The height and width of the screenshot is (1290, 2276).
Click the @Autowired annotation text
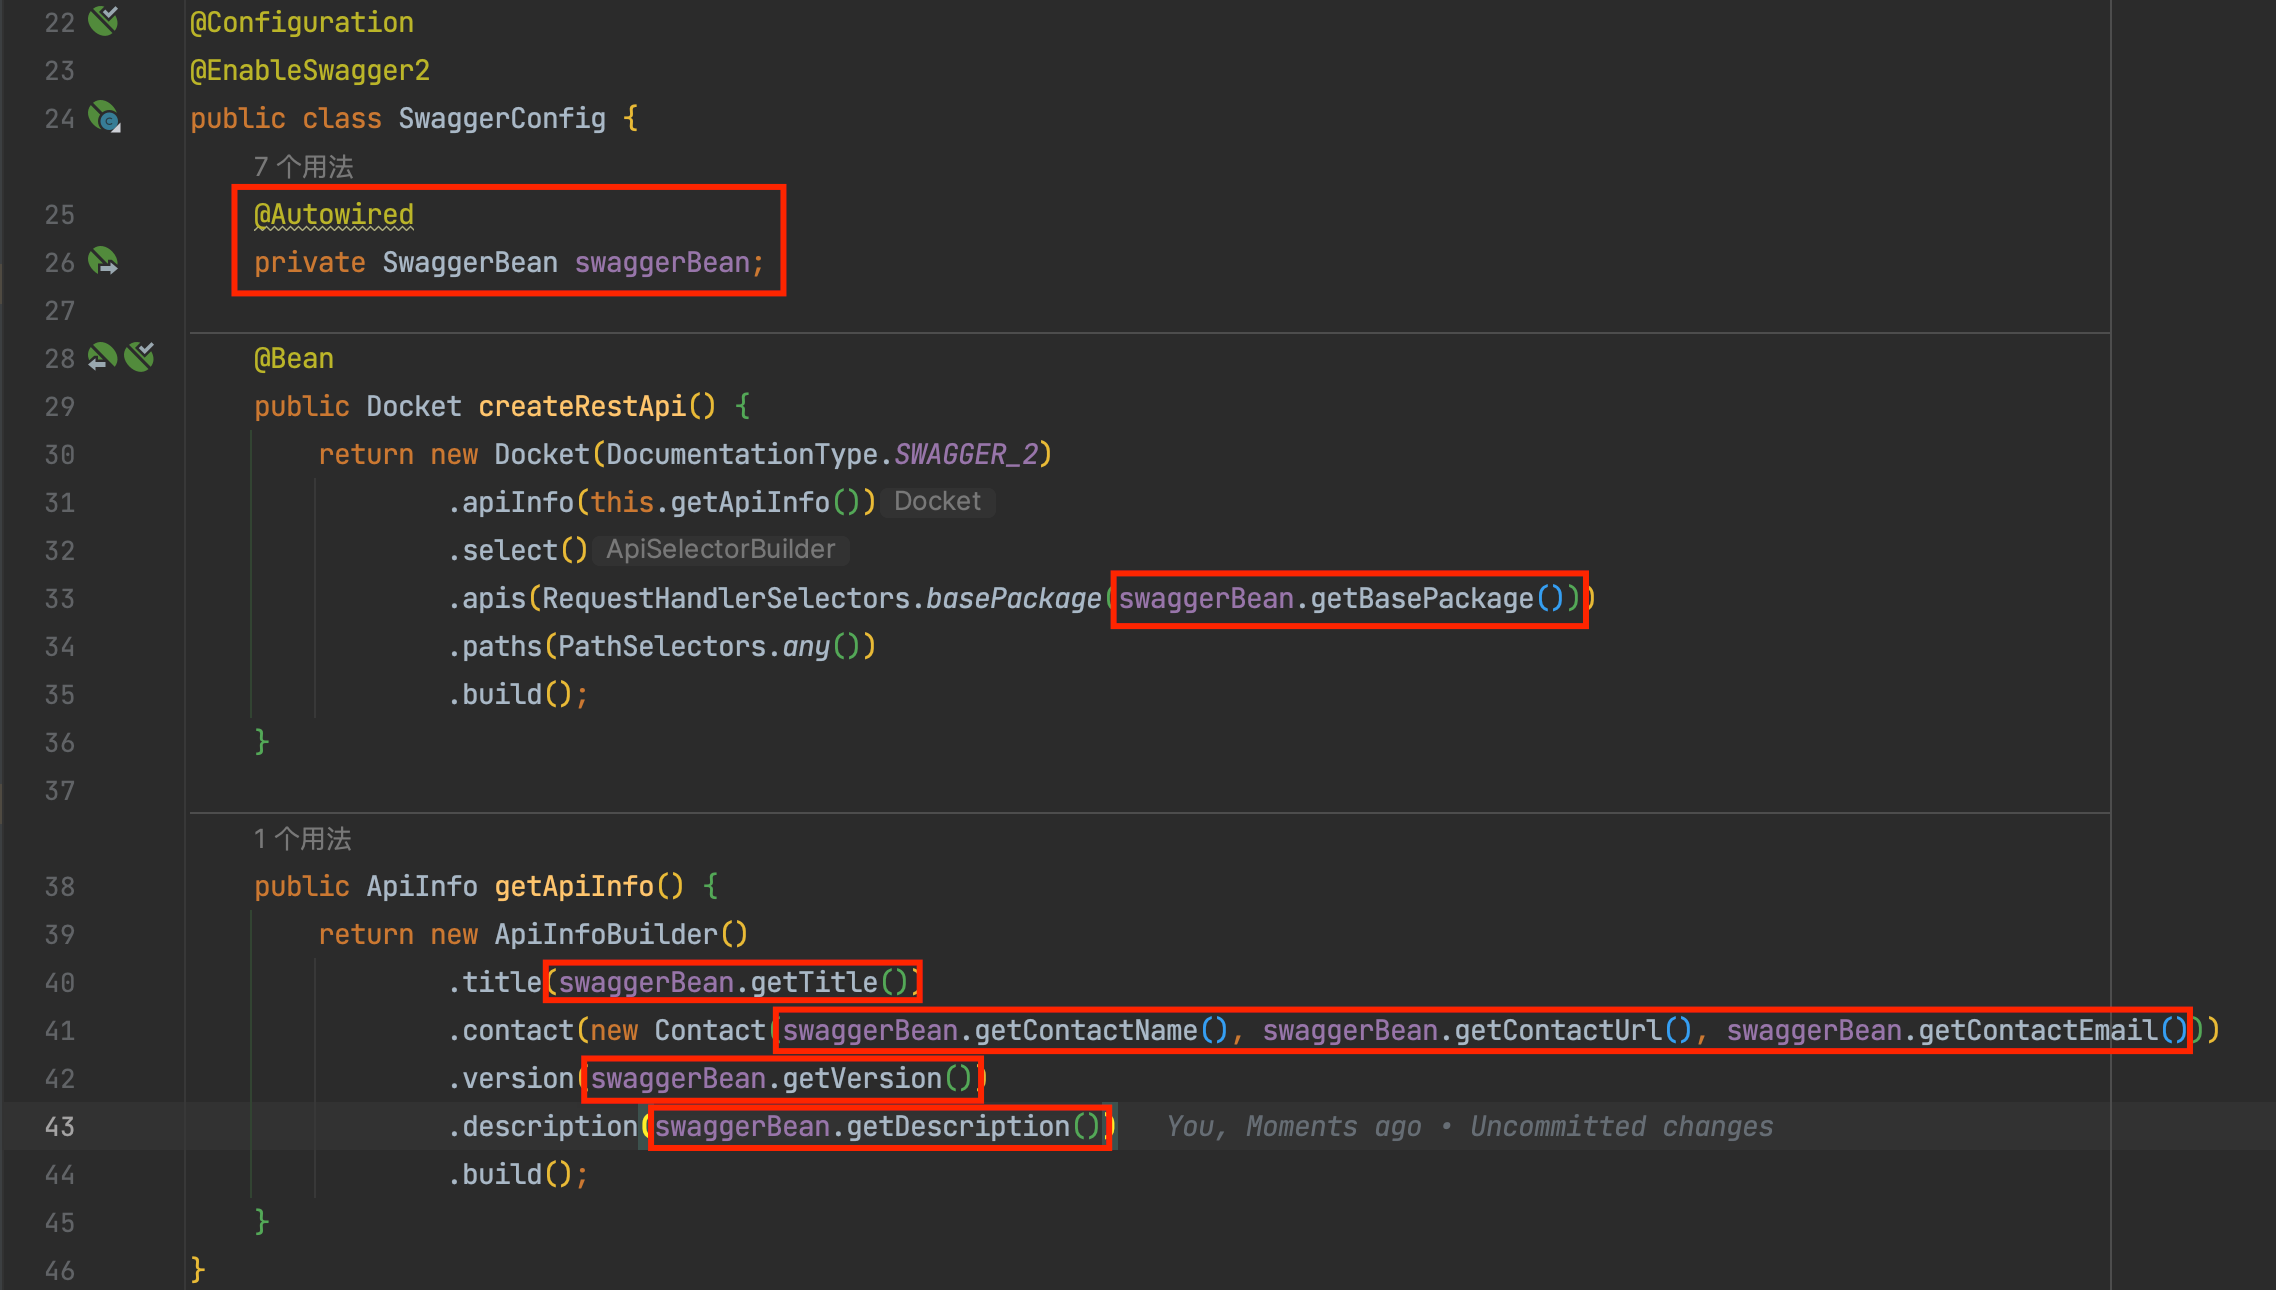334,215
